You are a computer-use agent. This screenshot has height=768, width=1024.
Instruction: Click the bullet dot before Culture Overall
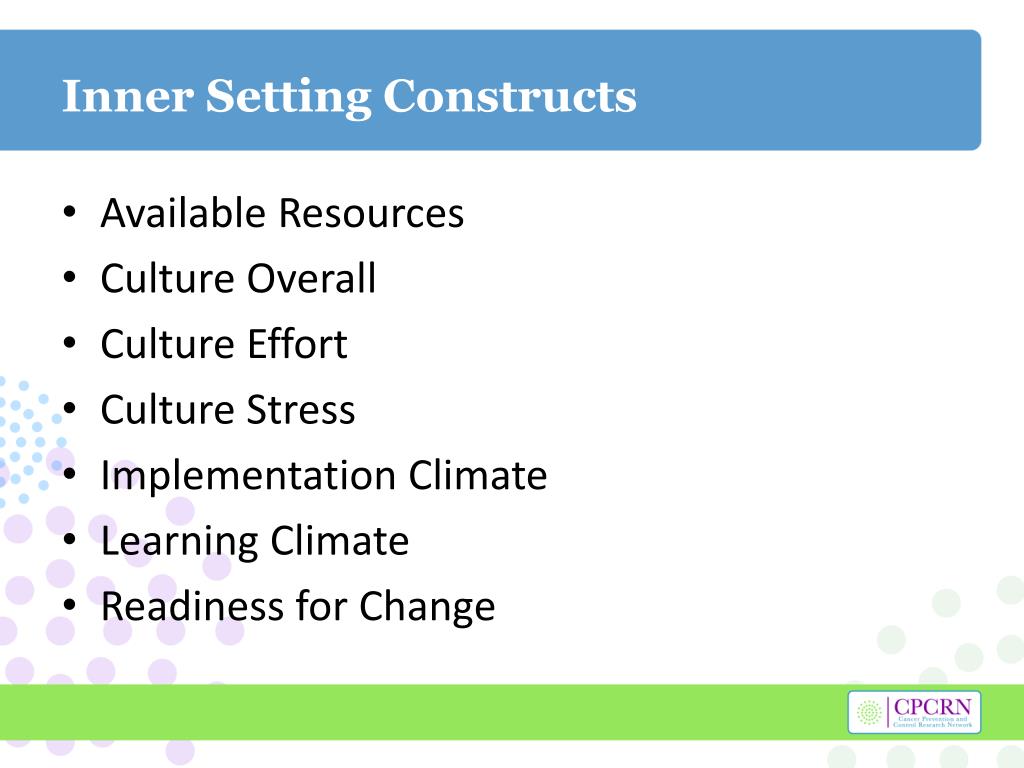tap(70, 278)
